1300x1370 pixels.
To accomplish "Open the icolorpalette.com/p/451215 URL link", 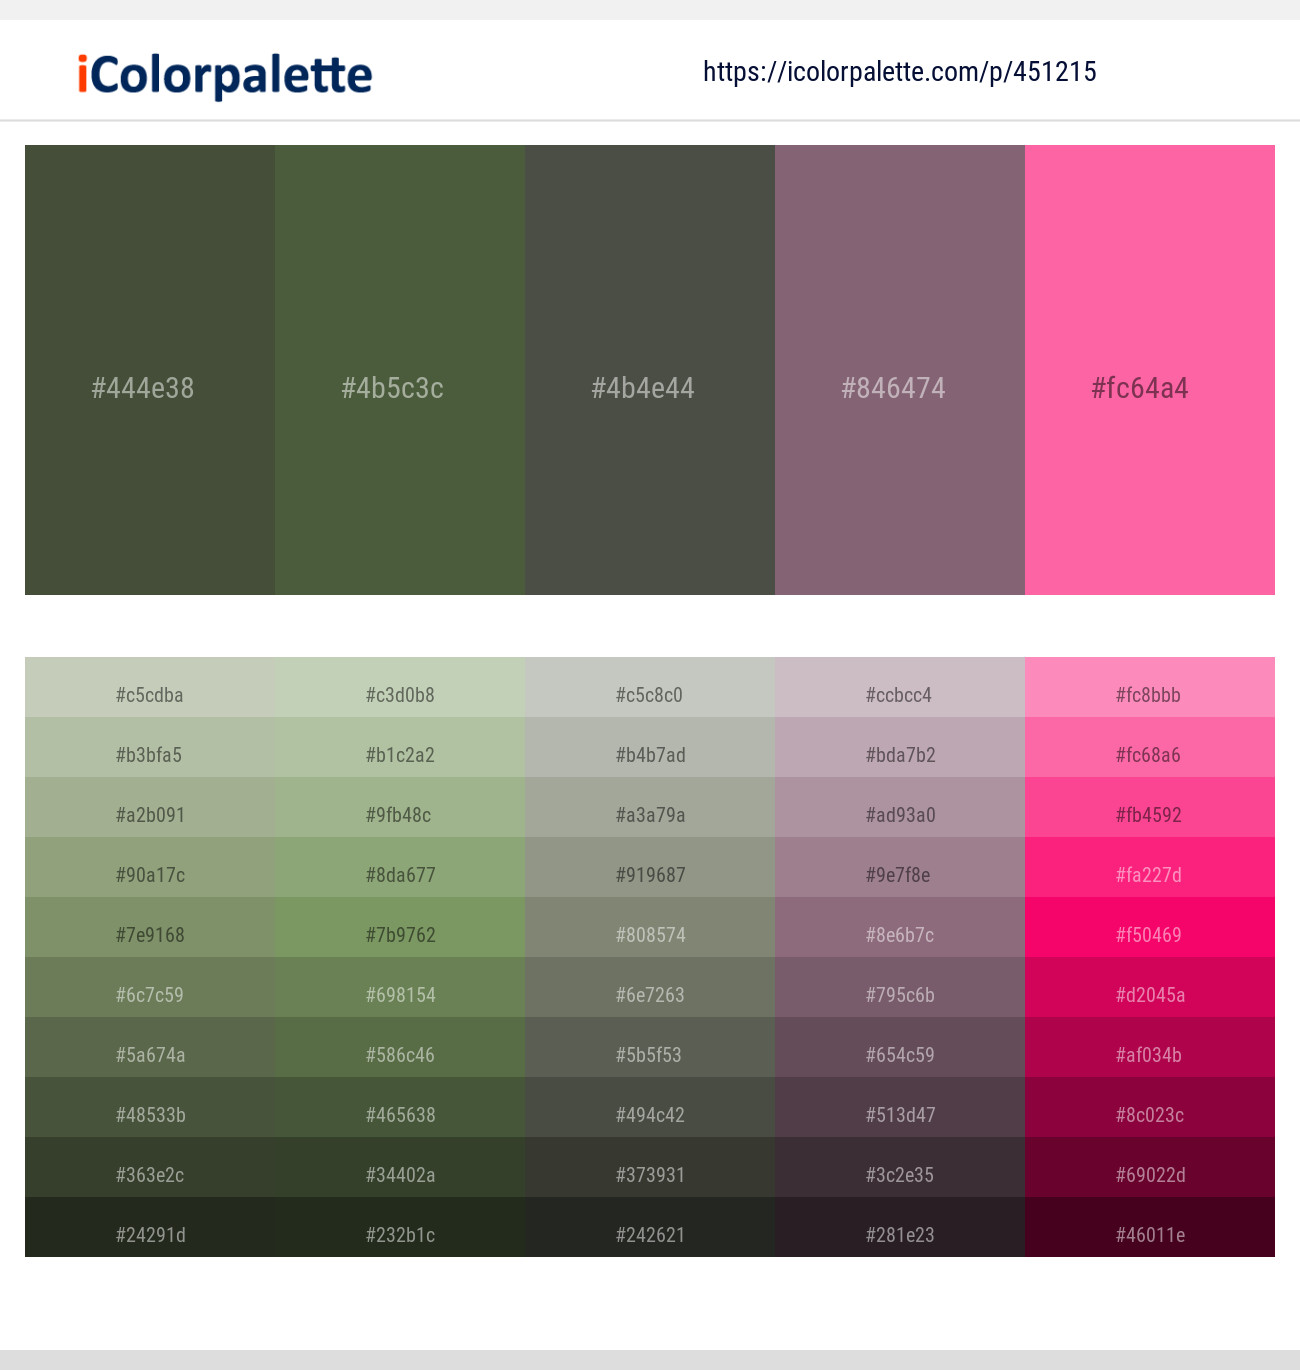I will pos(899,72).
